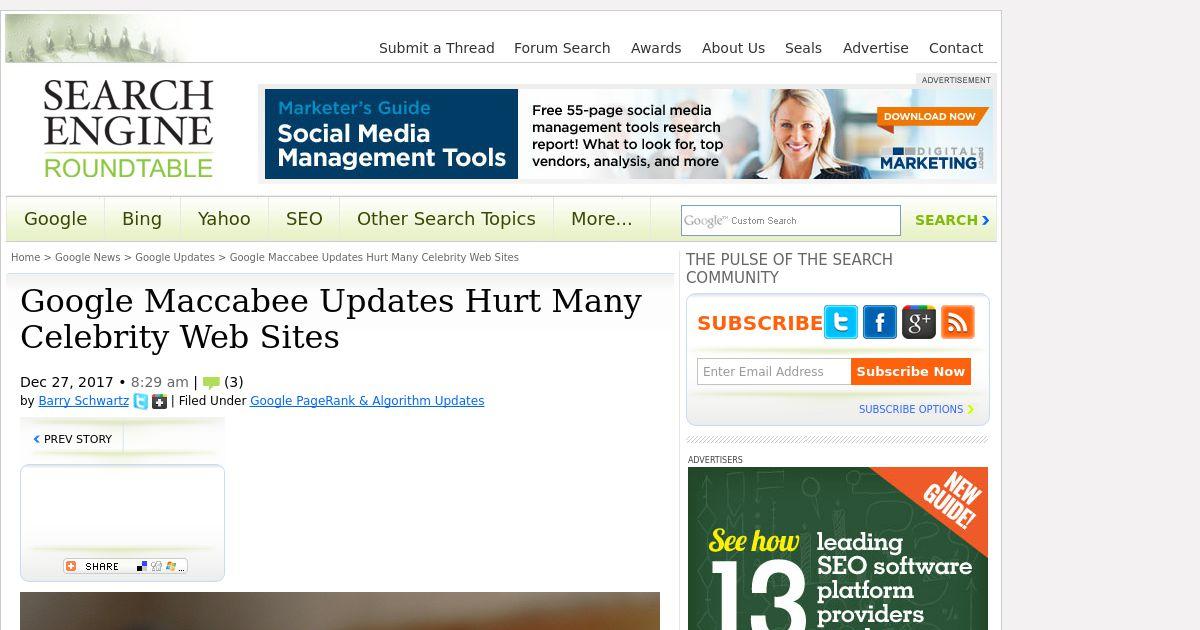Click the Social Media Management Tools banner ad

[628, 134]
